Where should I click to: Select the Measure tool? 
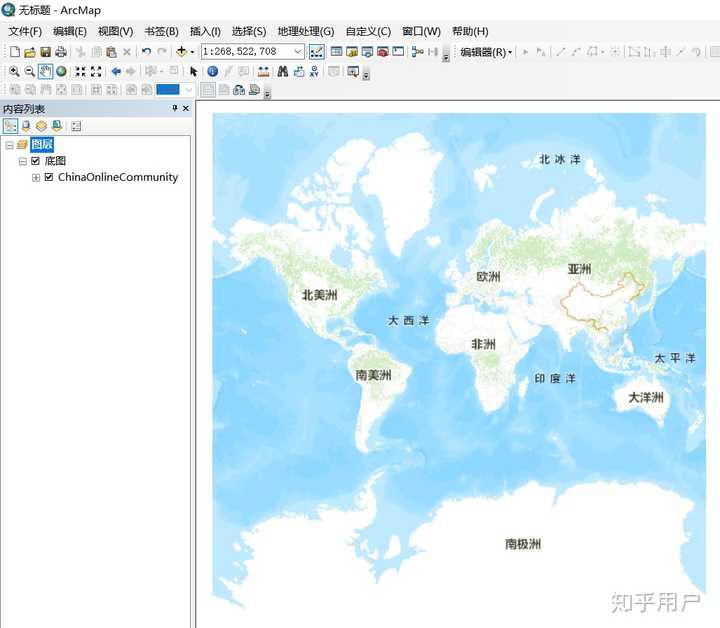[264, 72]
